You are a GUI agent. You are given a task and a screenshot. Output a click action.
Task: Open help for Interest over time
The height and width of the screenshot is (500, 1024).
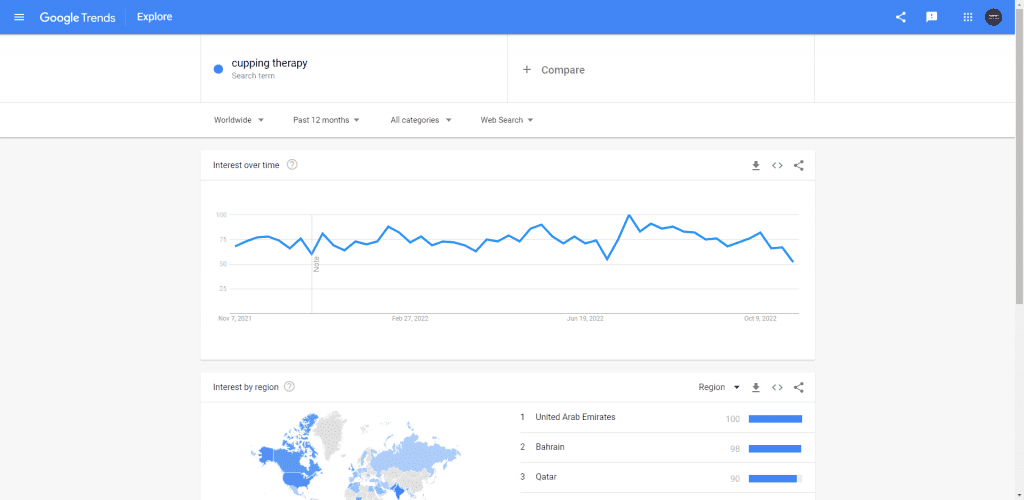click(292, 165)
